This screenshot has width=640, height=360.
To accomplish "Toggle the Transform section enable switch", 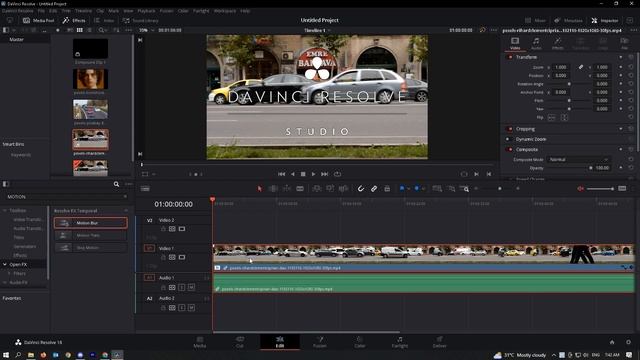I will click(x=510, y=57).
